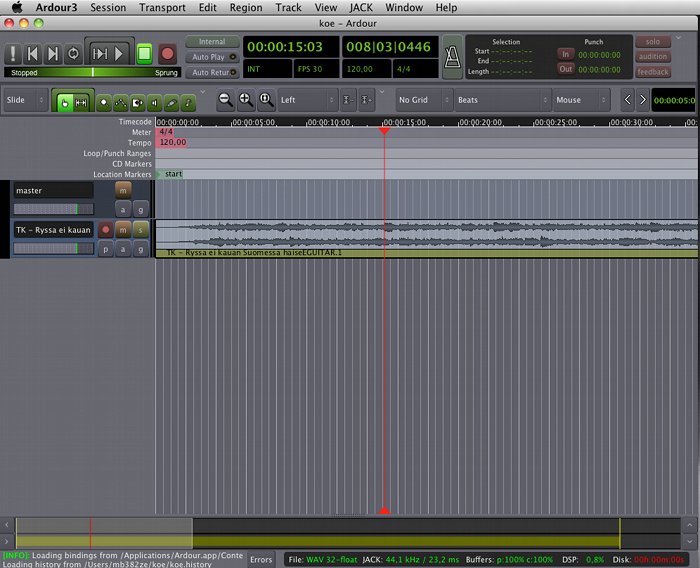Image resolution: width=700 pixels, height=568 pixels.
Task: Click the green stop button
Action: click(144, 54)
